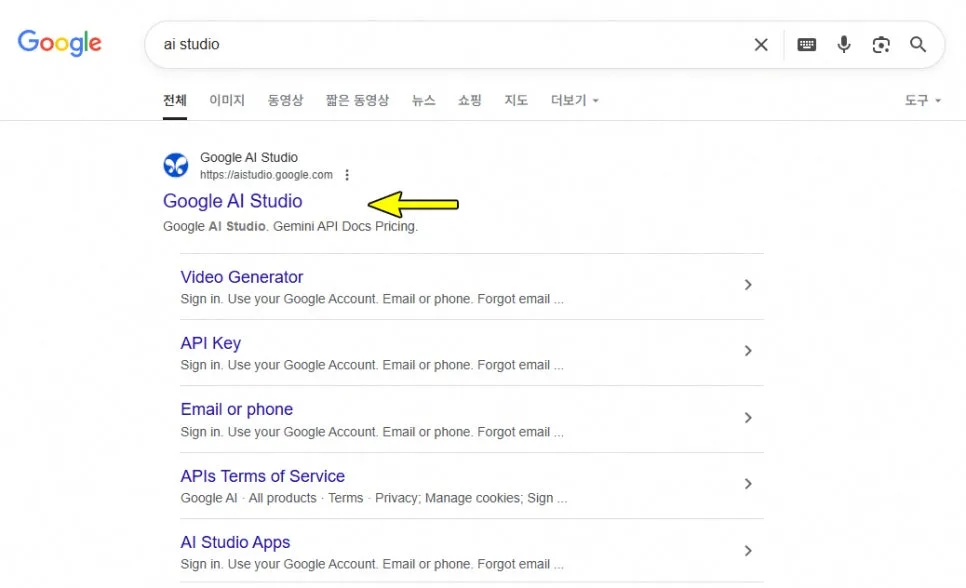Viewport: 966px width, 588px height.
Task: Open the 도구 dropdown
Action: pos(922,100)
